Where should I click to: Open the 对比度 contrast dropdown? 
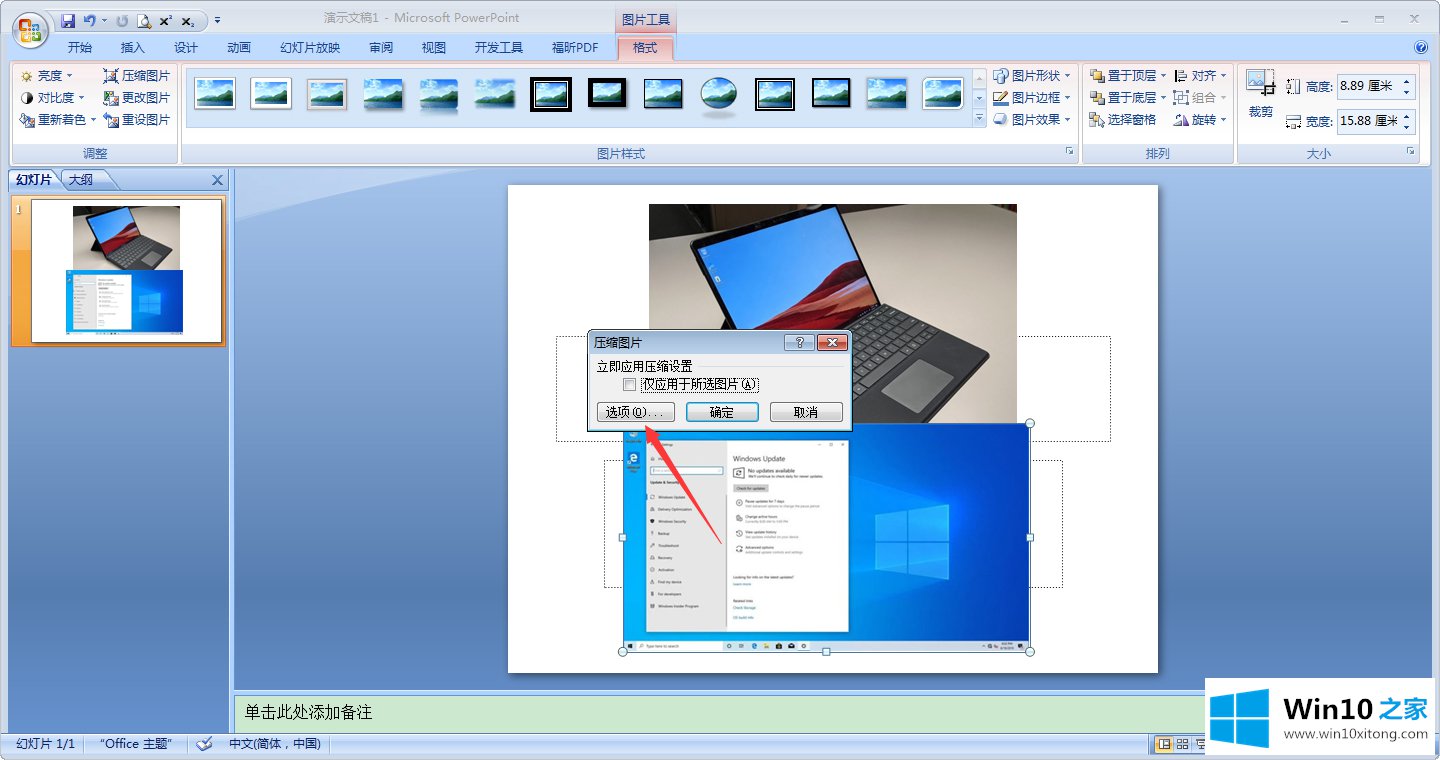pyautogui.click(x=53, y=98)
